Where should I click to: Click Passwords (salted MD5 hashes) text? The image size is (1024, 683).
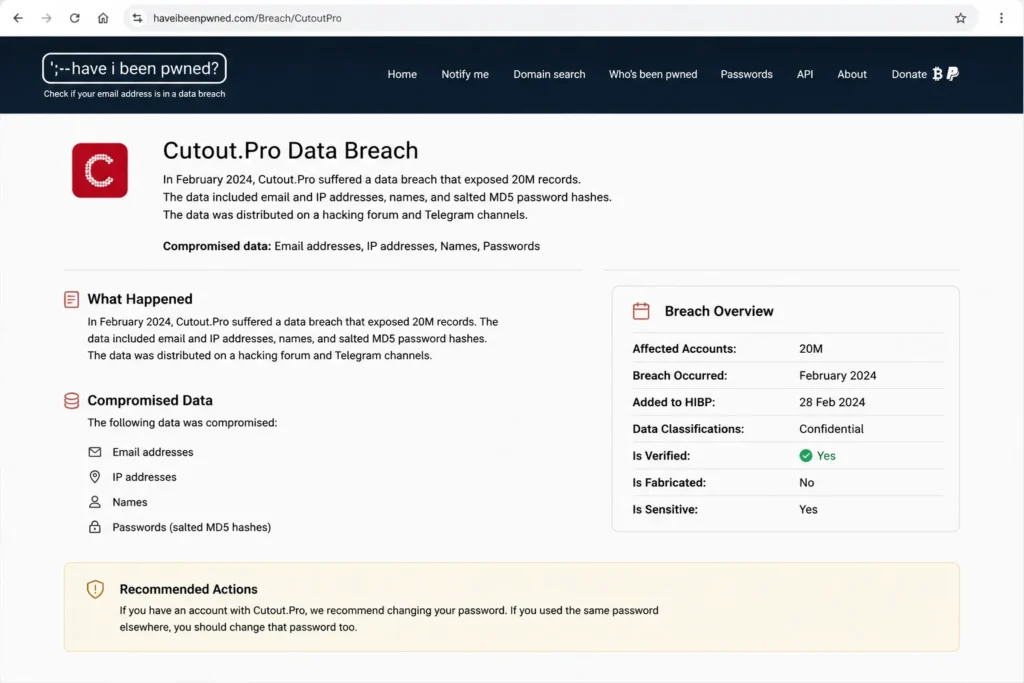click(191, 527)
